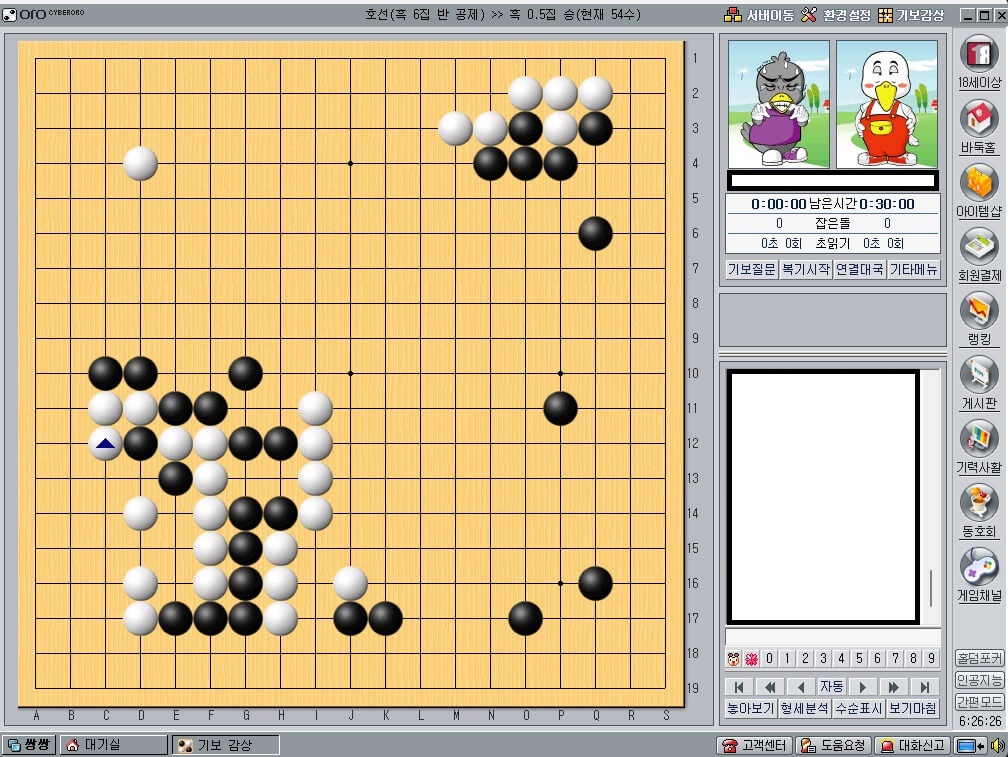
Task: Click the chat input field
Action: (x=832, y=637)
